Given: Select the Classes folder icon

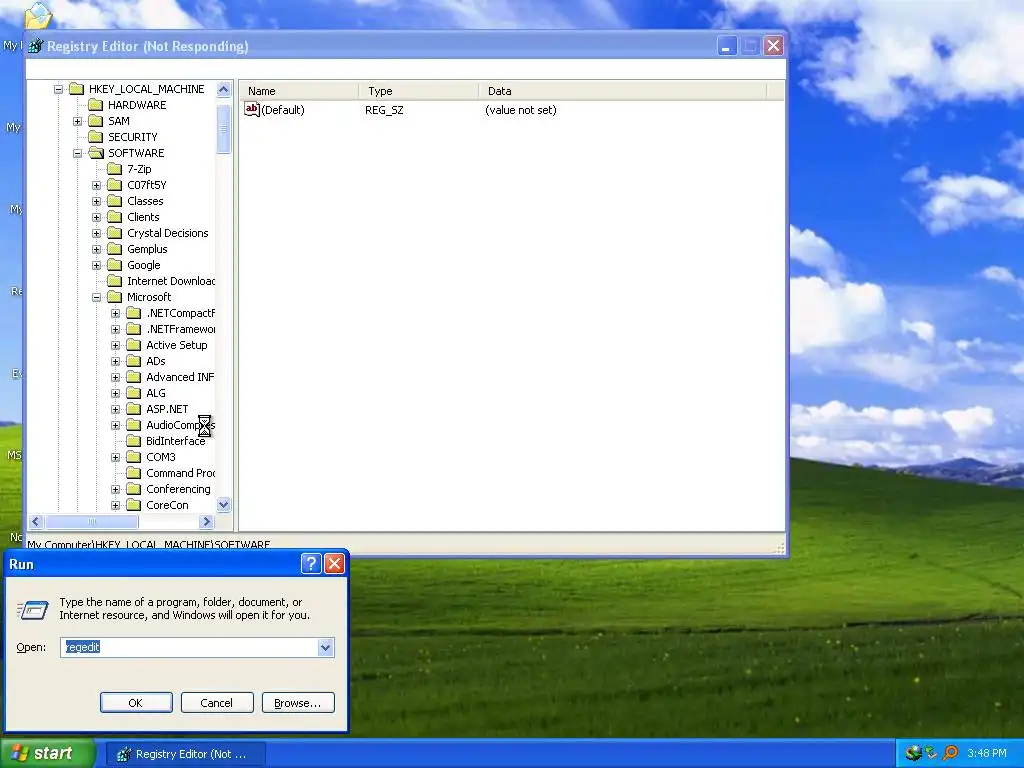Looking at the screenshot, I should (x=114, y=201).
